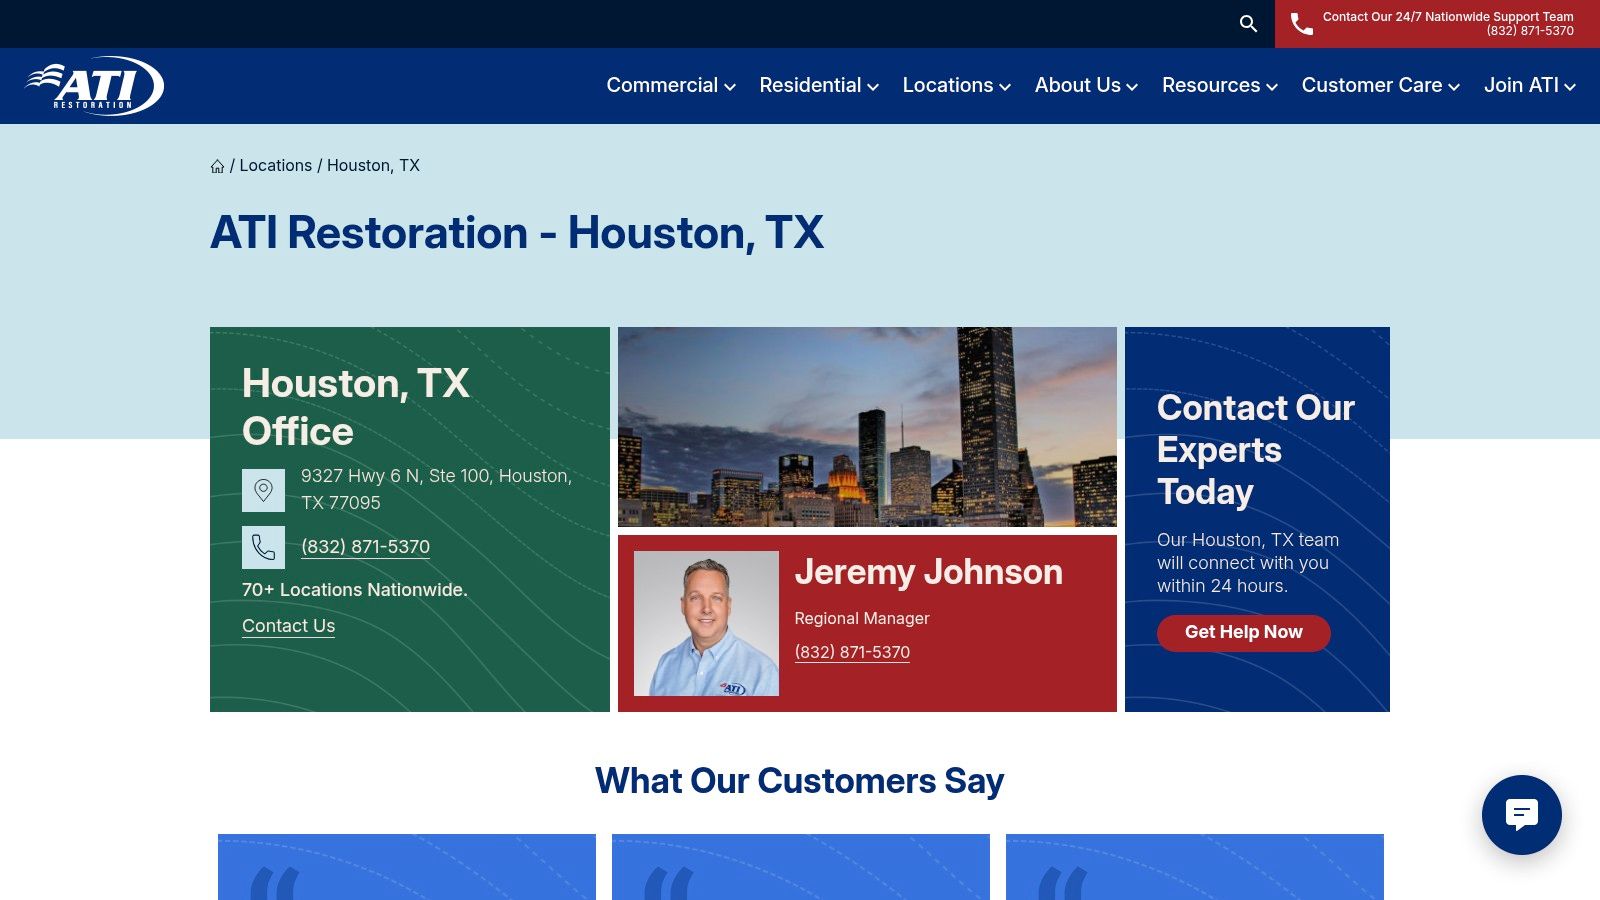1600x900 pixels.
Task: Click the phone icon in Houston office card
Action: [x=263, y=547]
